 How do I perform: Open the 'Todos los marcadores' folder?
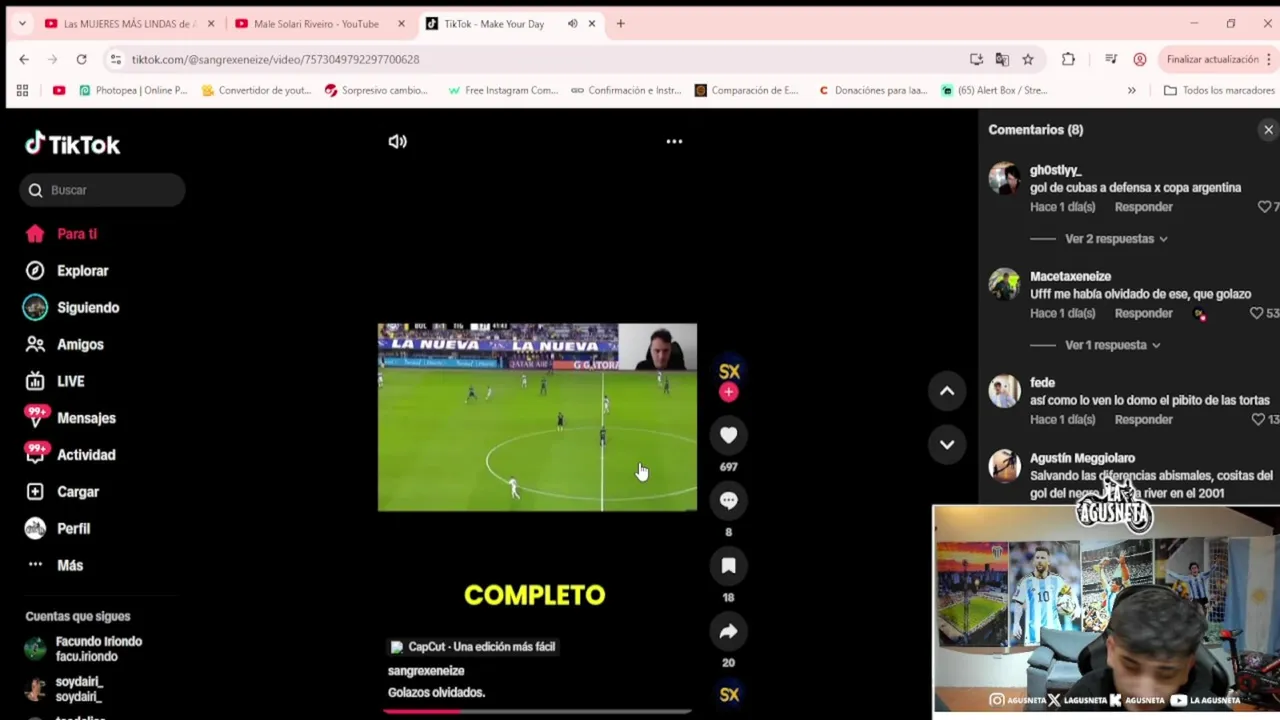(x=1218, y=90)
